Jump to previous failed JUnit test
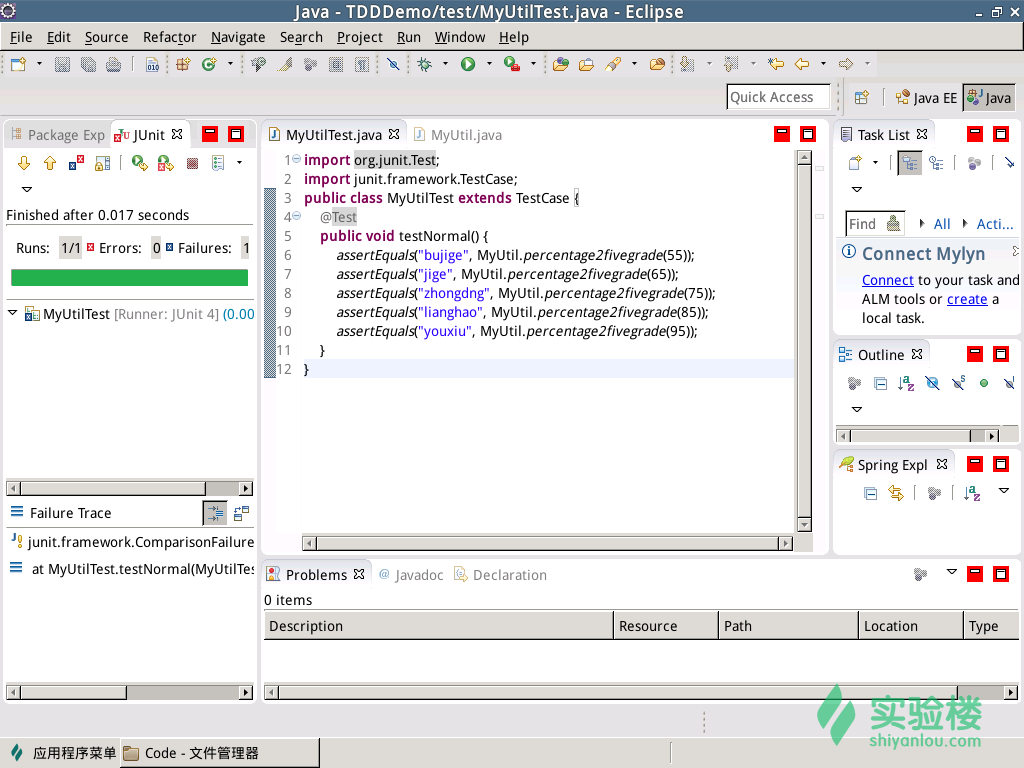 [50, 163]
